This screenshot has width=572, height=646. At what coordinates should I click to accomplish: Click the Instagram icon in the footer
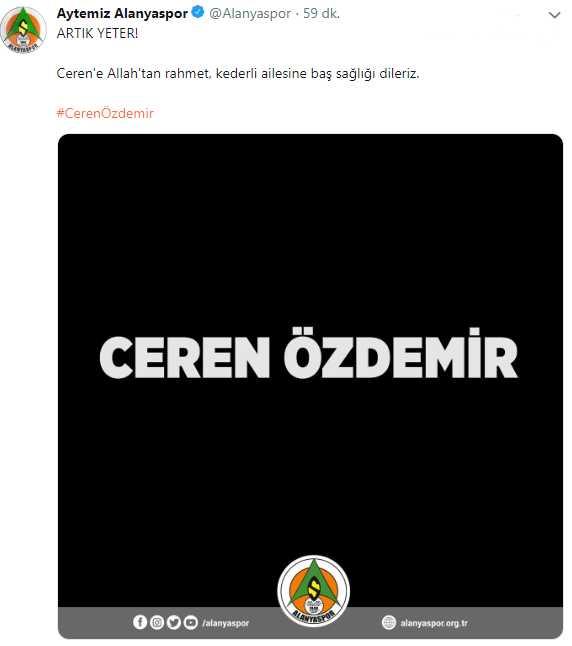pyautogui.click(x=157, y=622)
